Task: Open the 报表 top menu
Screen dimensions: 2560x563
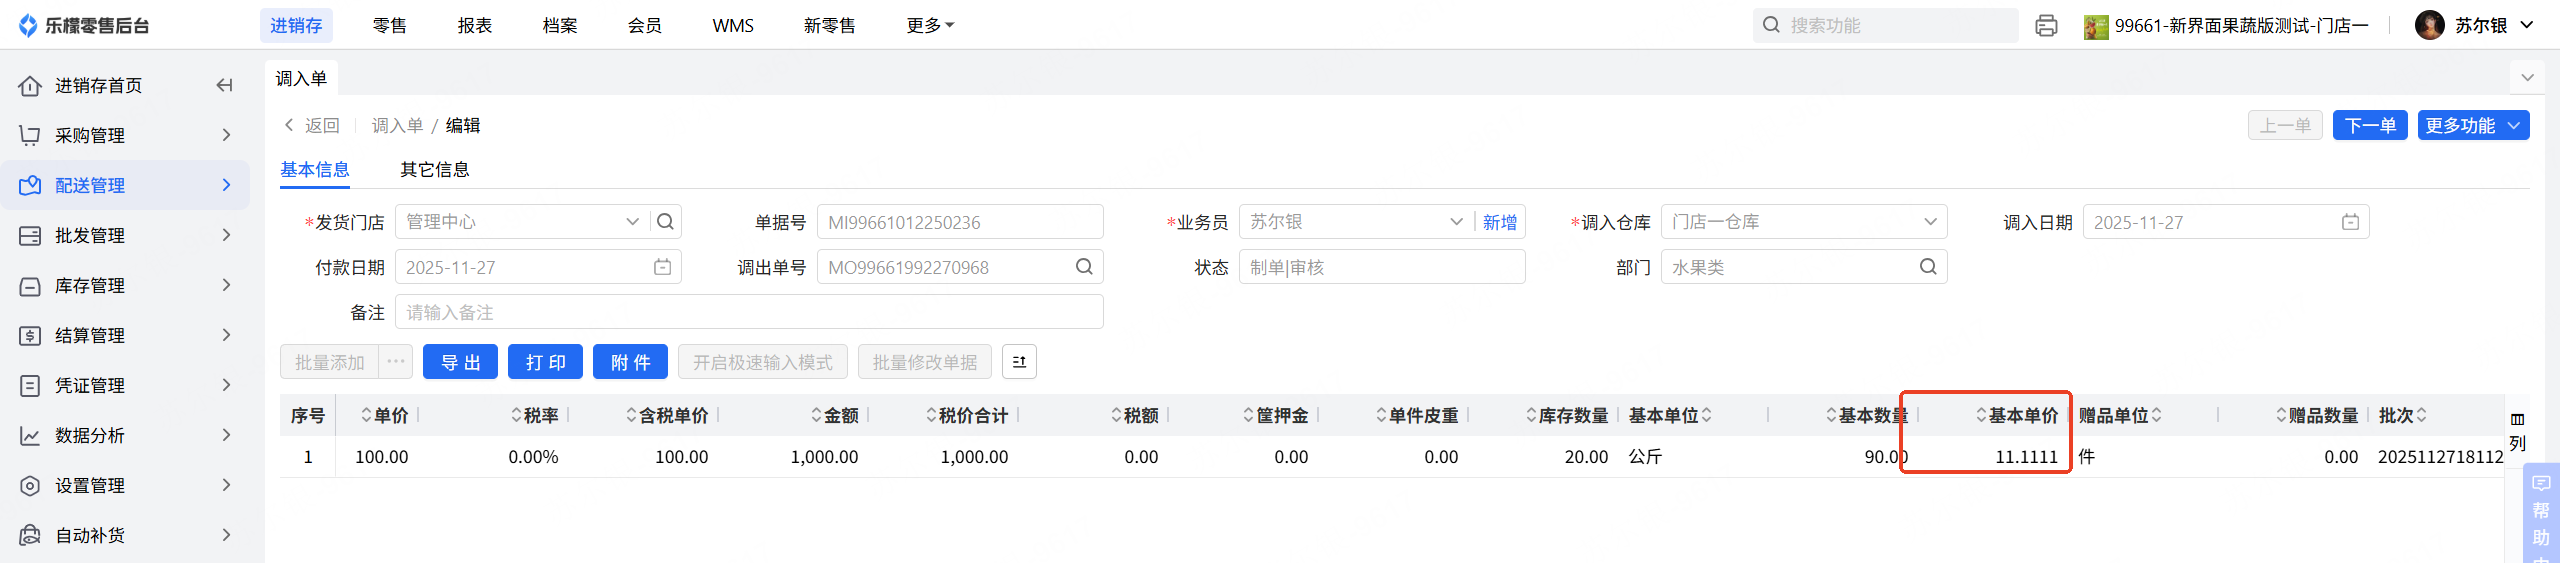Action: pos(475,26)
